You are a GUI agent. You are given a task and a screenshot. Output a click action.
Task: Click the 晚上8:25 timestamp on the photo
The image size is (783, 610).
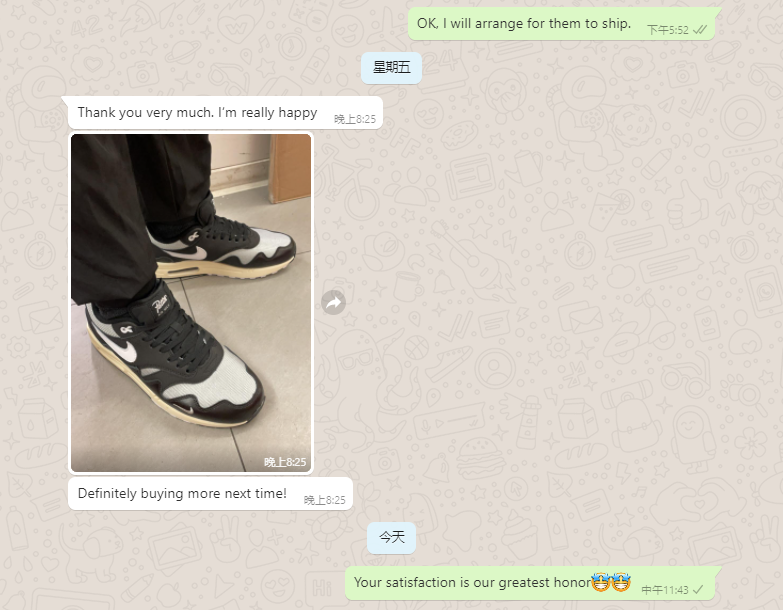tap(285, 462)
